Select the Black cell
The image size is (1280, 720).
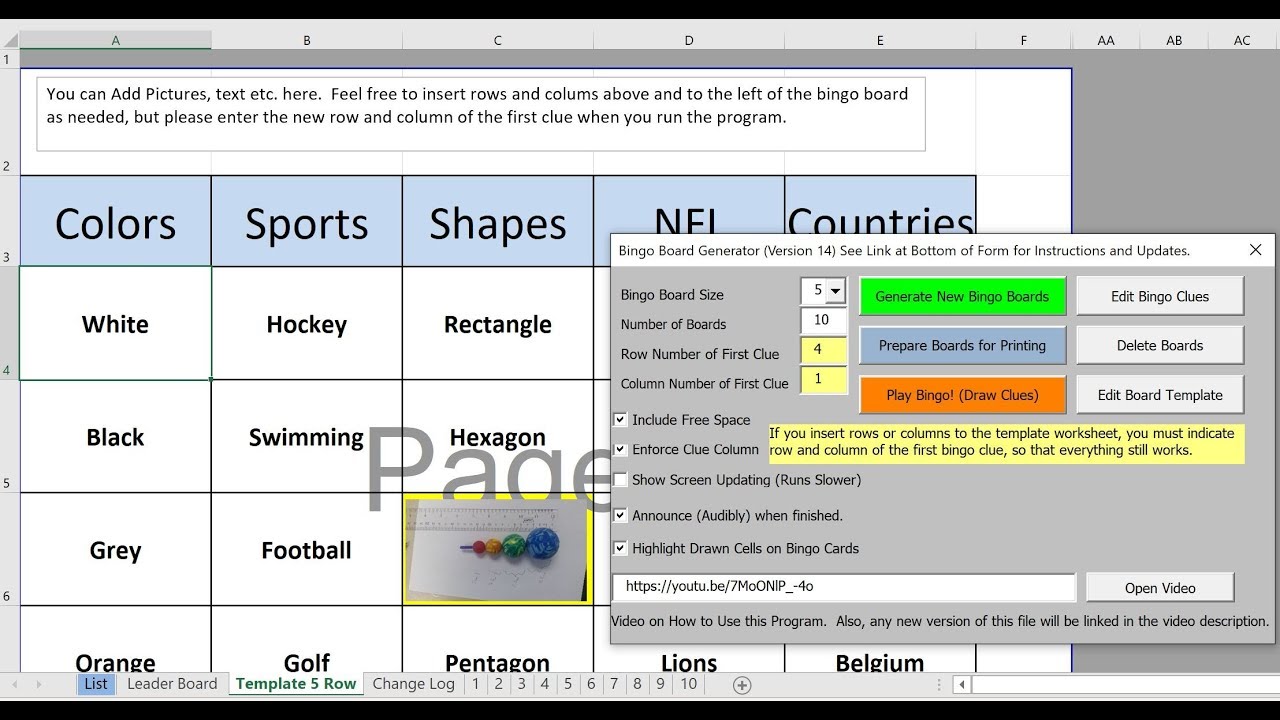(x=115, y=436)
